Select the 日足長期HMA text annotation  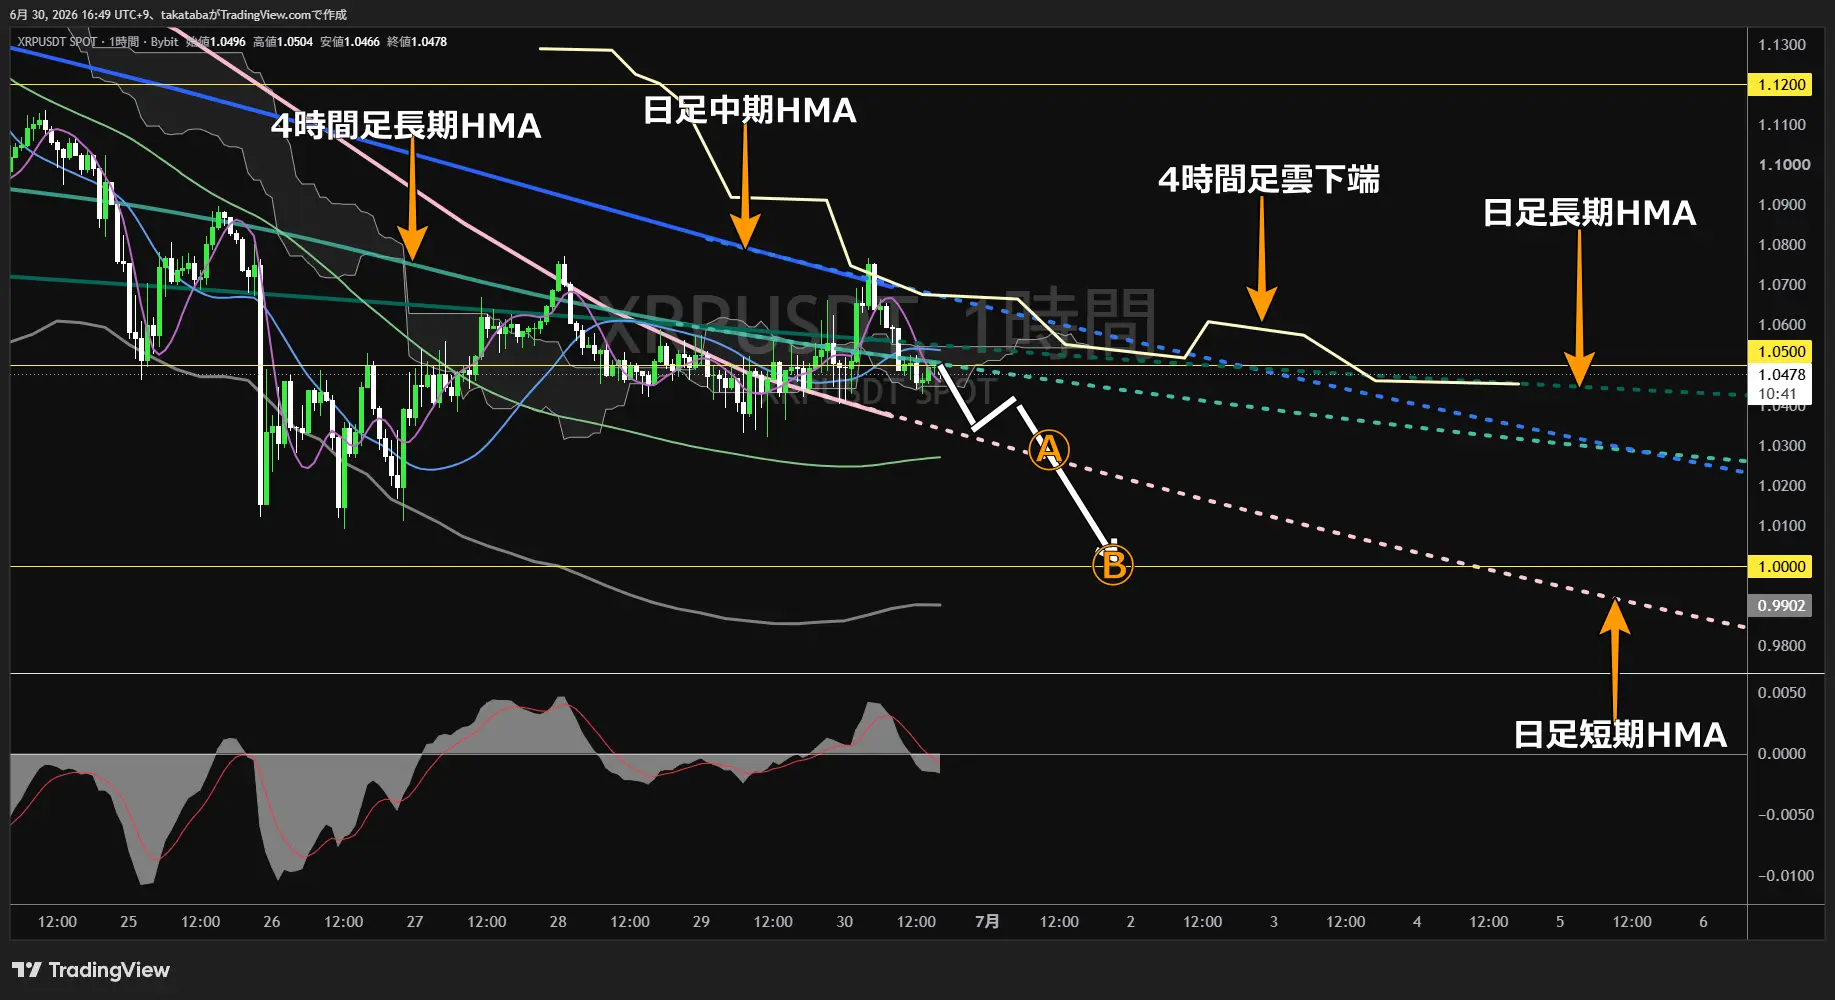pyautogui.click(x=1589, y=213)
